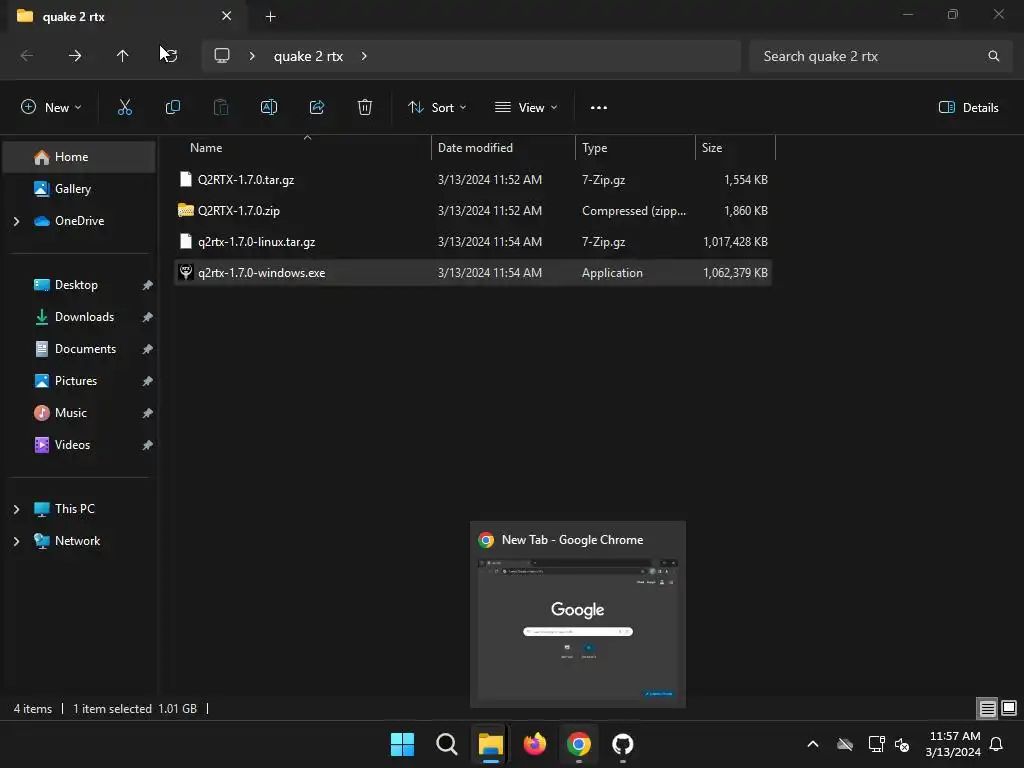Click the search magnifier in search box

[993, 56]
